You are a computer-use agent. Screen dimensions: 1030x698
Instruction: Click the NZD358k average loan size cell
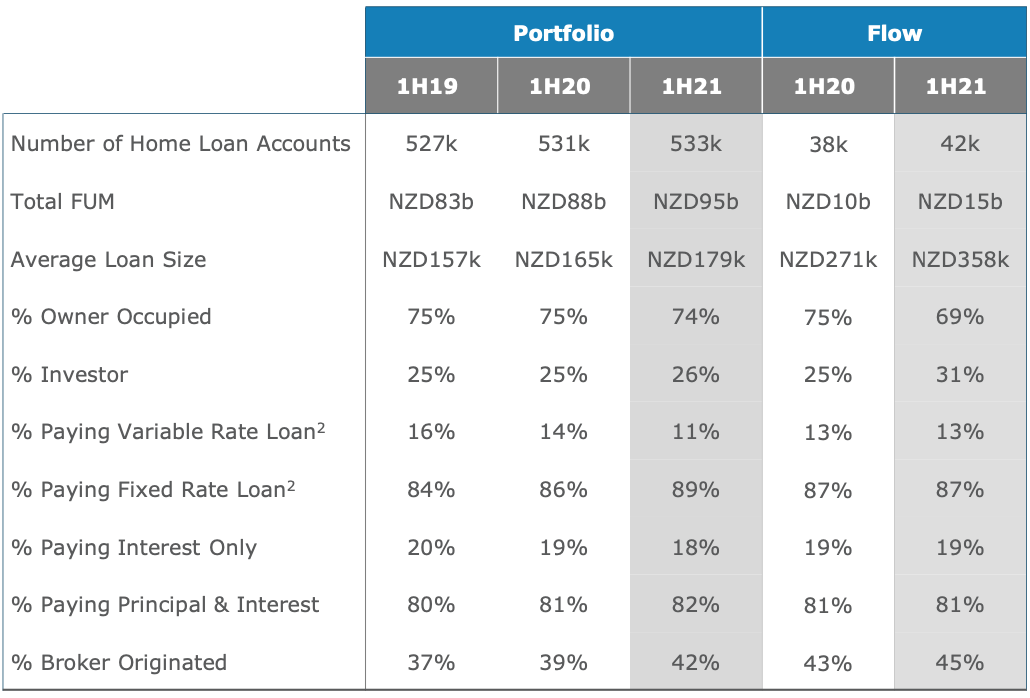click(960, 260)
